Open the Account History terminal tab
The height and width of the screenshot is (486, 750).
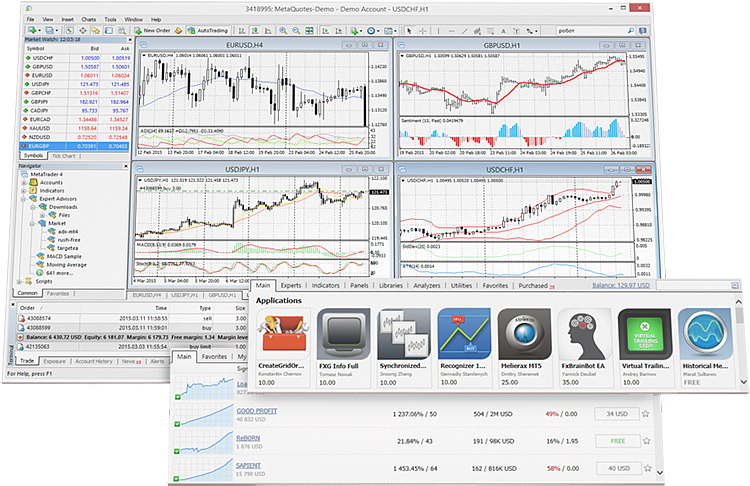[93, 362]
